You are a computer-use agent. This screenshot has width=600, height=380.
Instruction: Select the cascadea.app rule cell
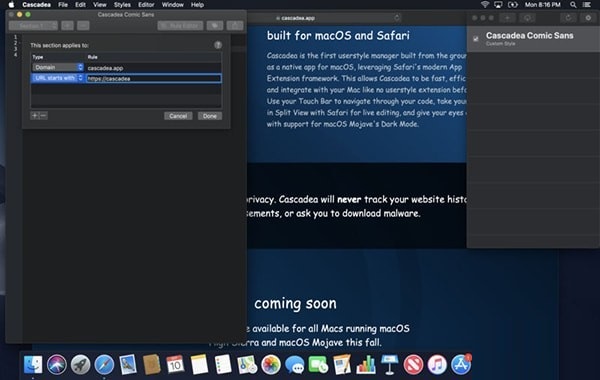pos(153,68)
